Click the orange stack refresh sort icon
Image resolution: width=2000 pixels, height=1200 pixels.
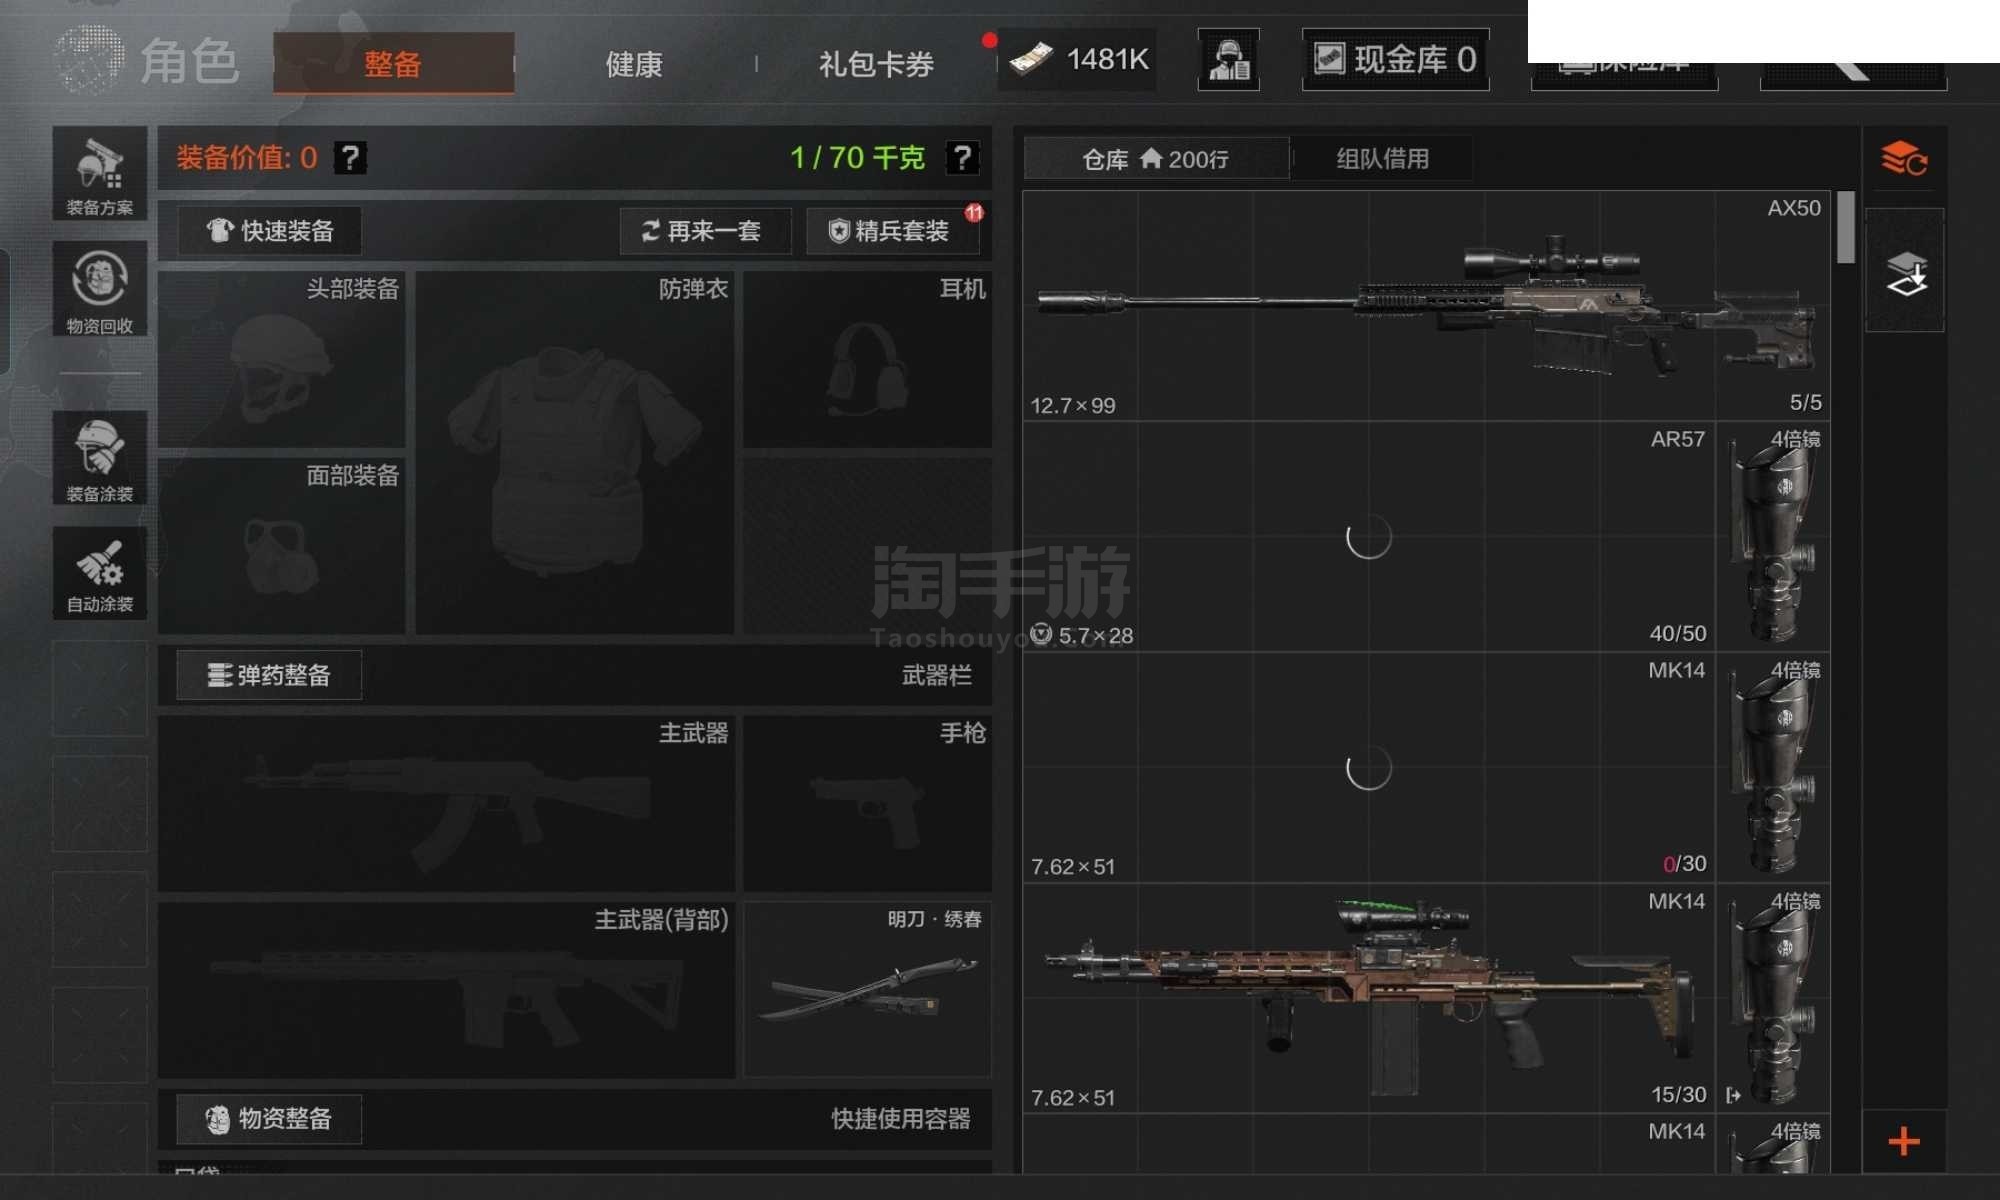(1904, 159)
